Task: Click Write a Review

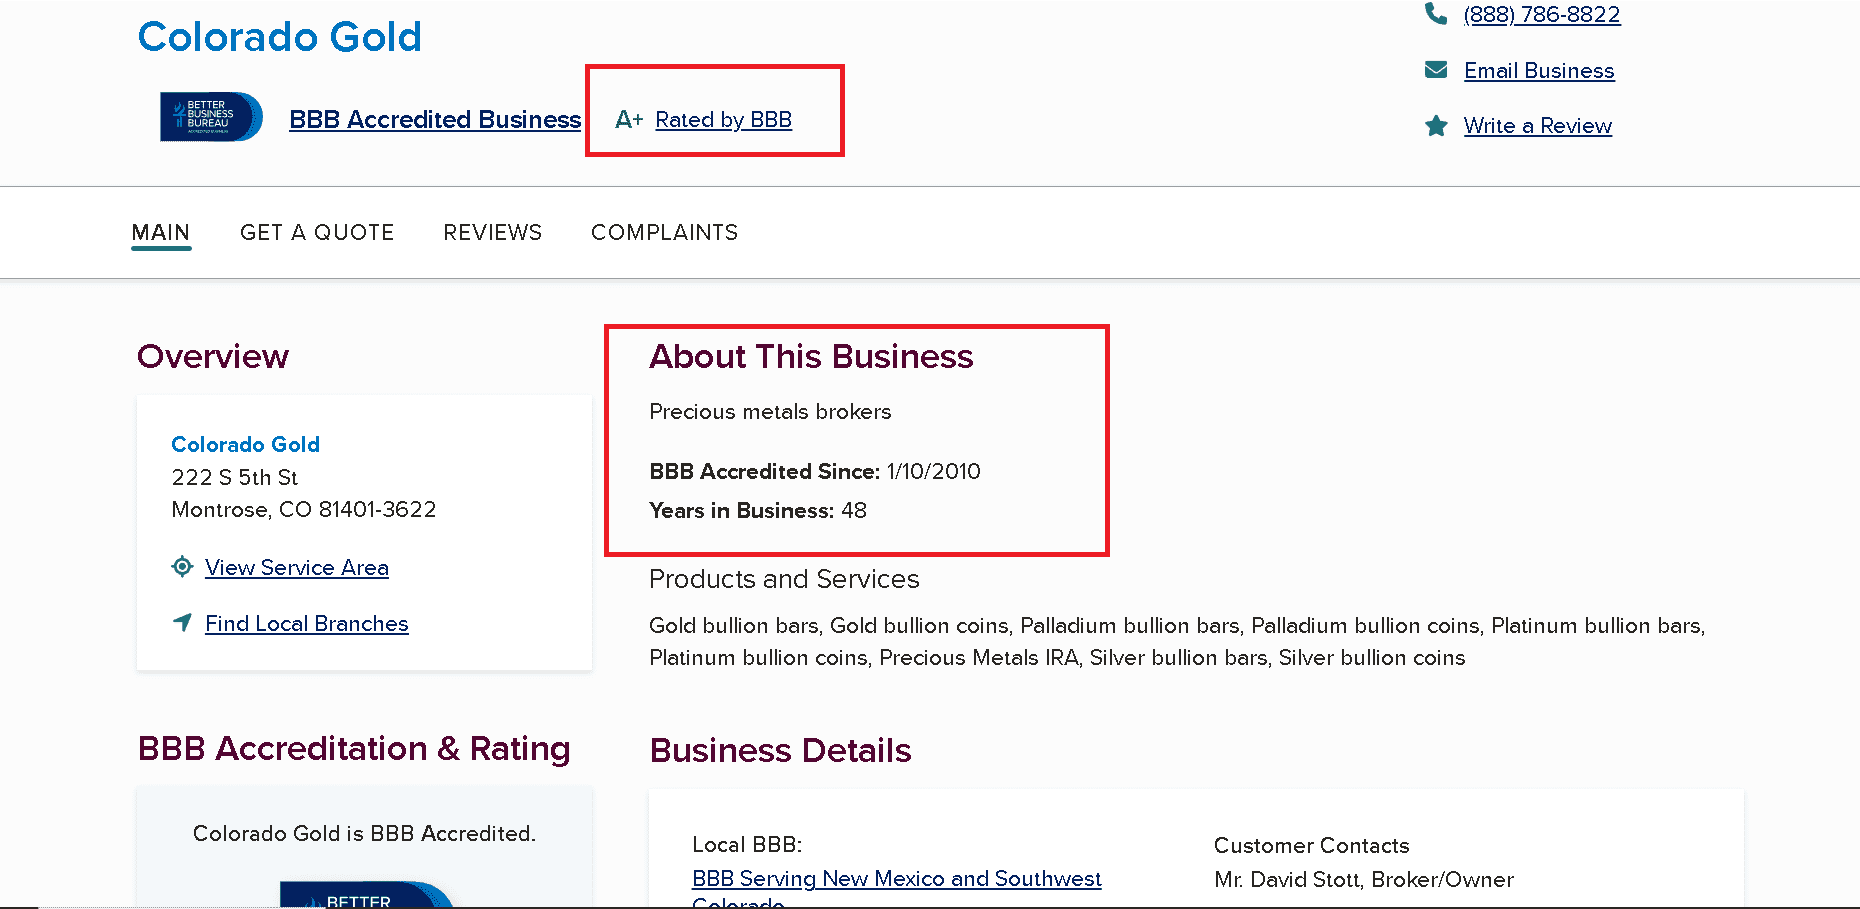Action: [1537, 125]
